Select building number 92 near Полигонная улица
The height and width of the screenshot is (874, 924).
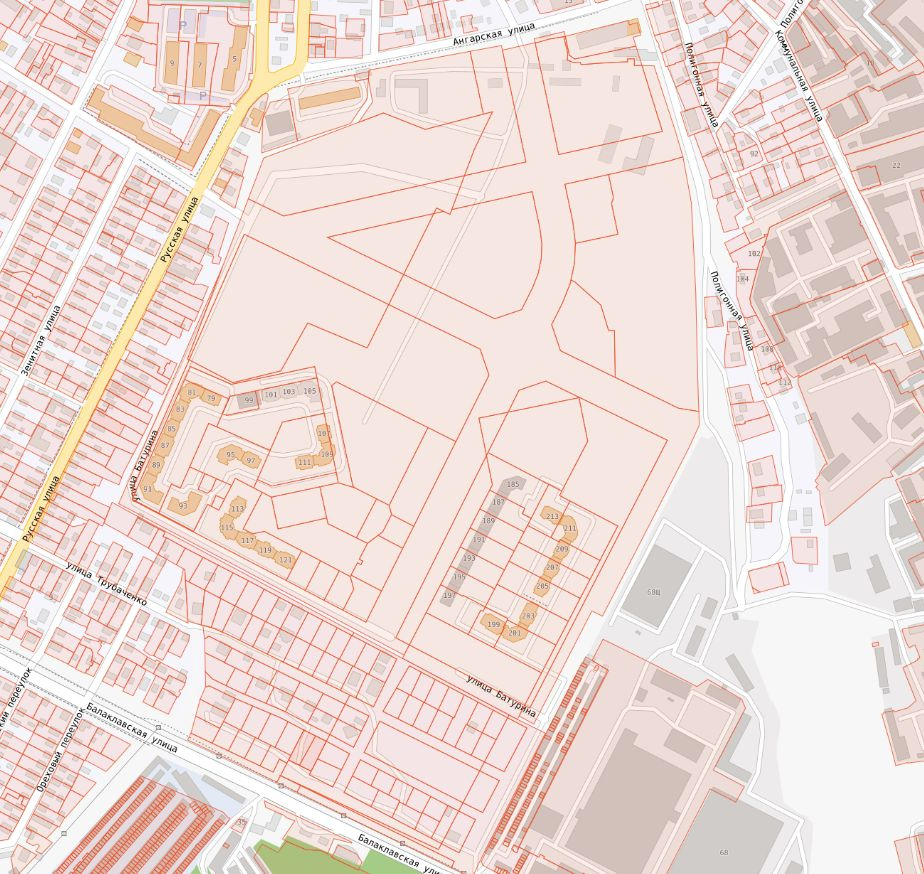754,154
